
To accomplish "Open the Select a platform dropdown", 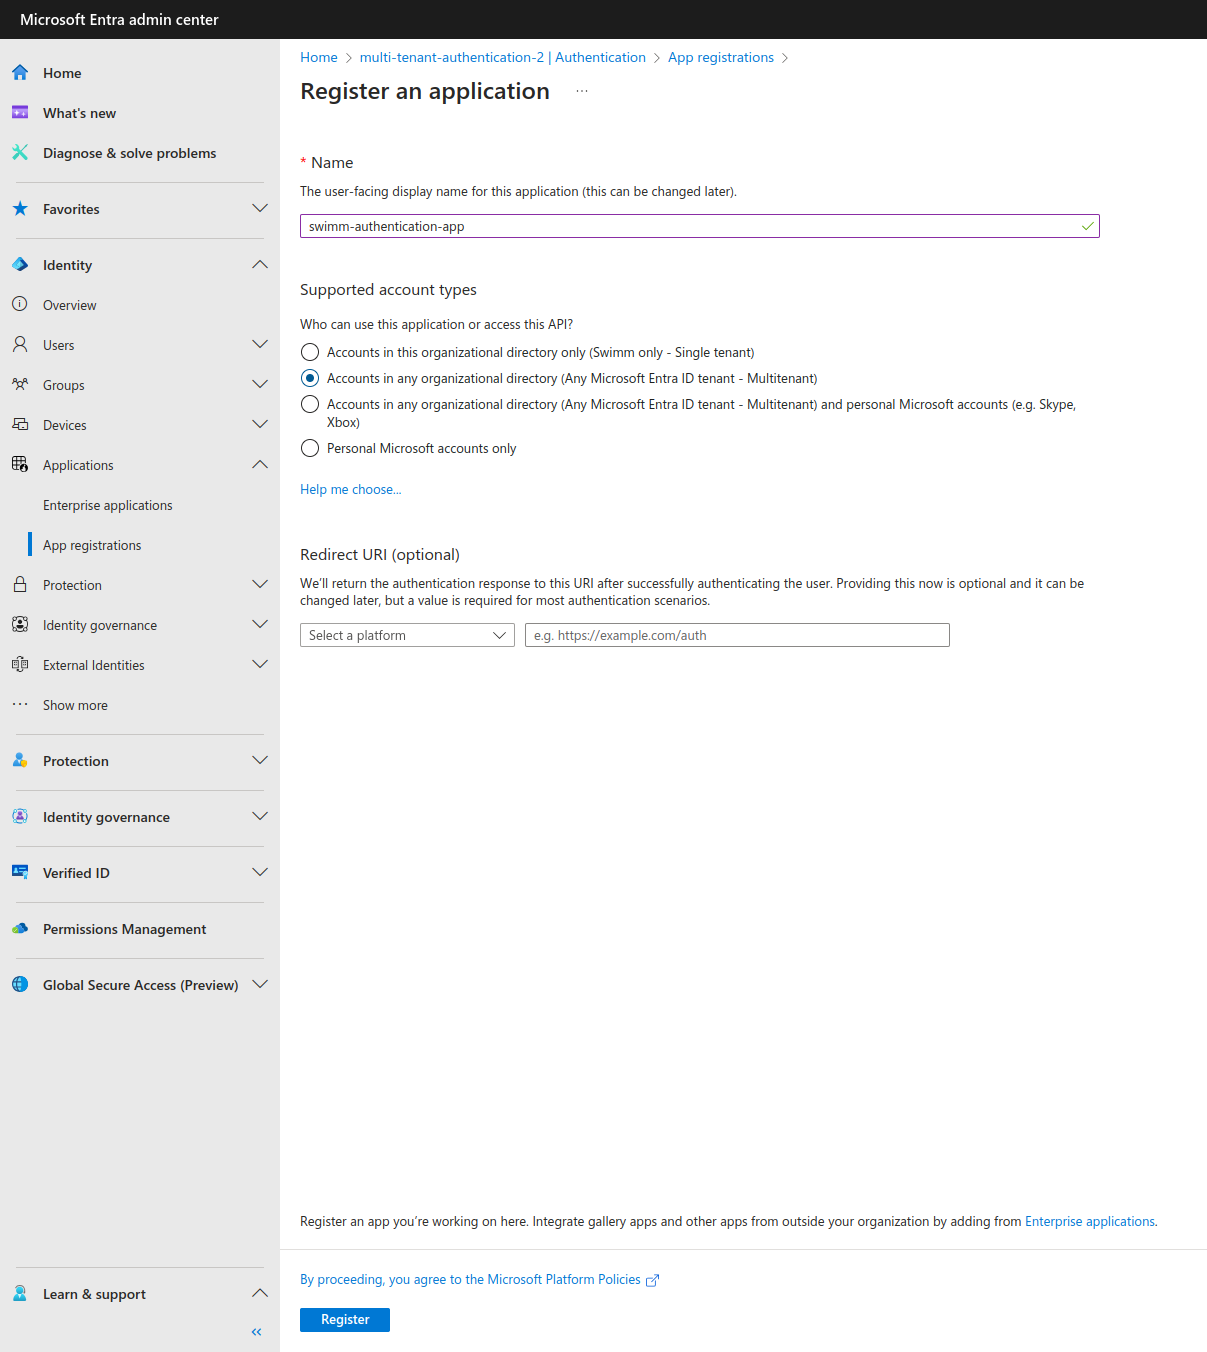I will (407, 635).
